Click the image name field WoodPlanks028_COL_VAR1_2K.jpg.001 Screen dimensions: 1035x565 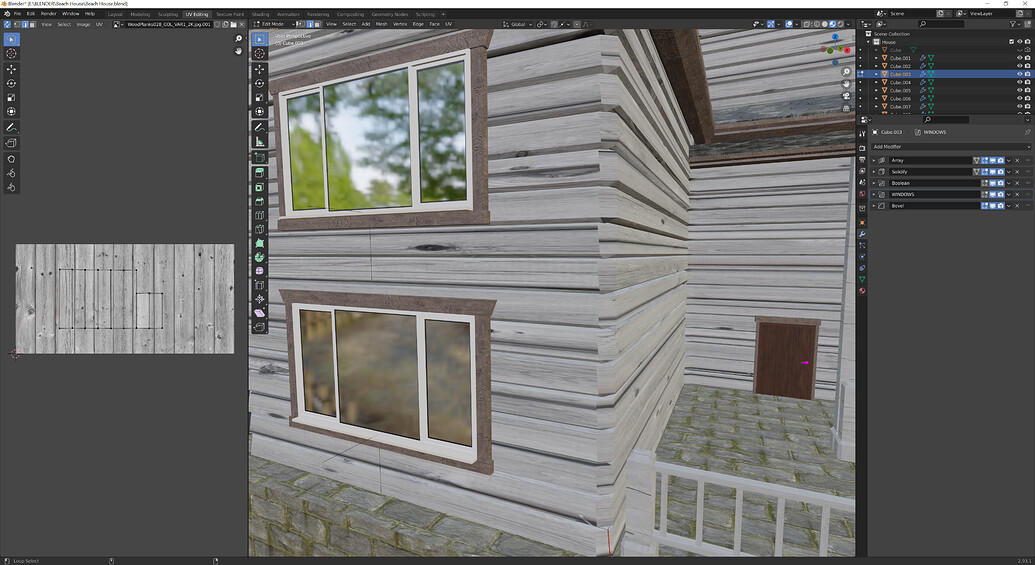pyautogui.click(x=168, y=24)
